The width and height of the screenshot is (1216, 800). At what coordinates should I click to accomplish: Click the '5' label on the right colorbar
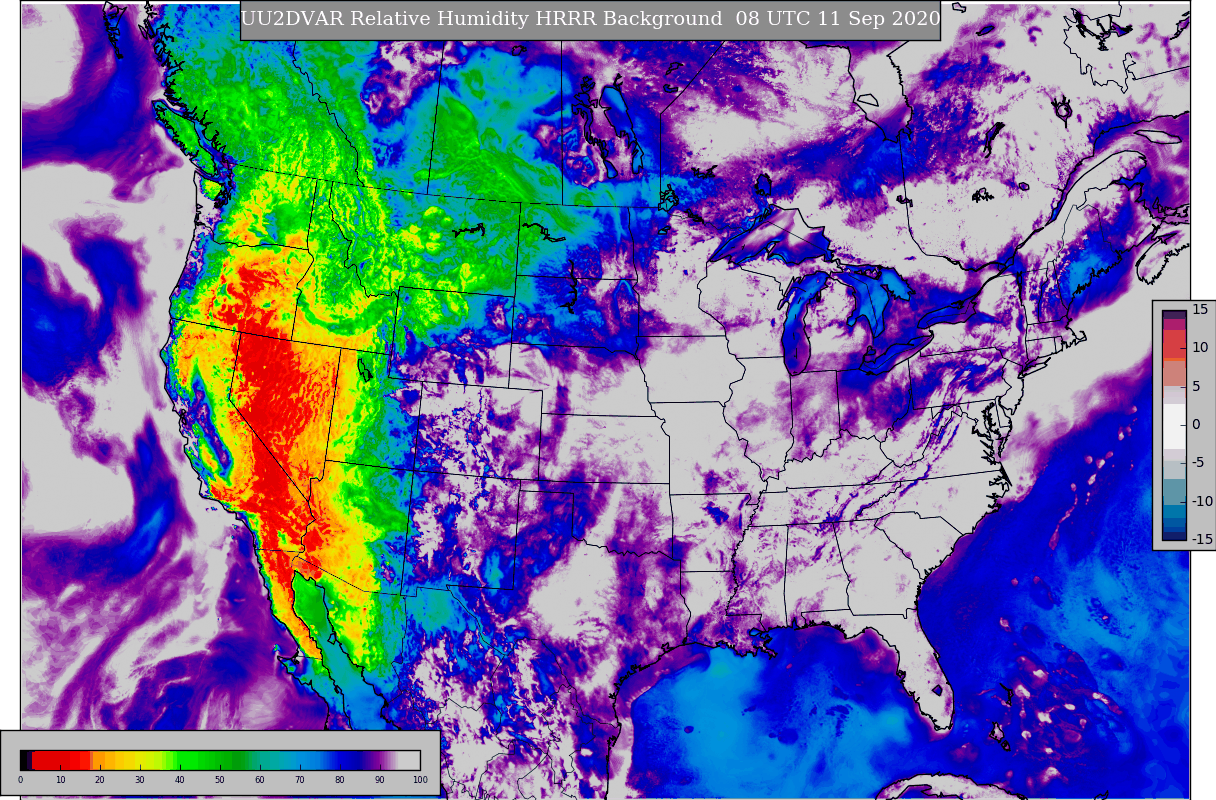point(1195,386)
